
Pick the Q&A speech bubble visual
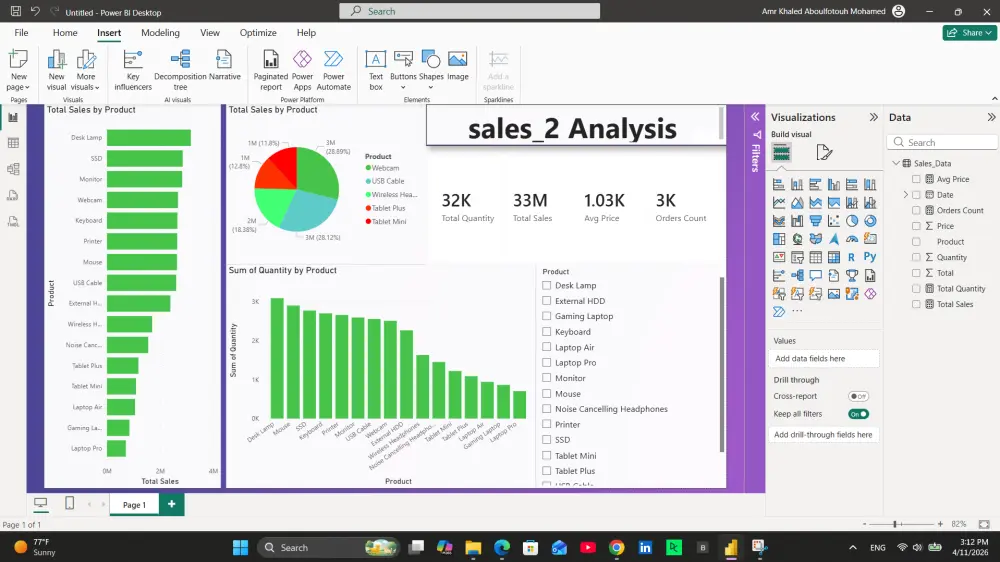(x=816, y=276)
